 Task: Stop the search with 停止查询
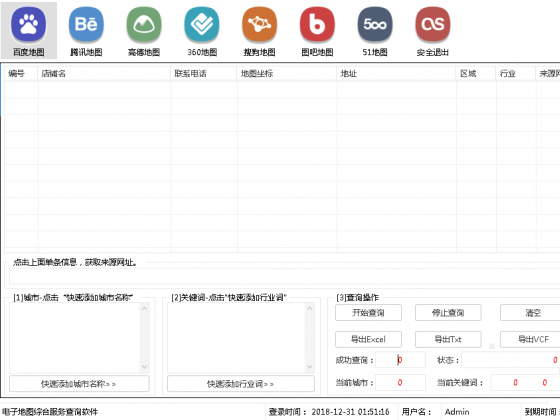coord(448,313)
